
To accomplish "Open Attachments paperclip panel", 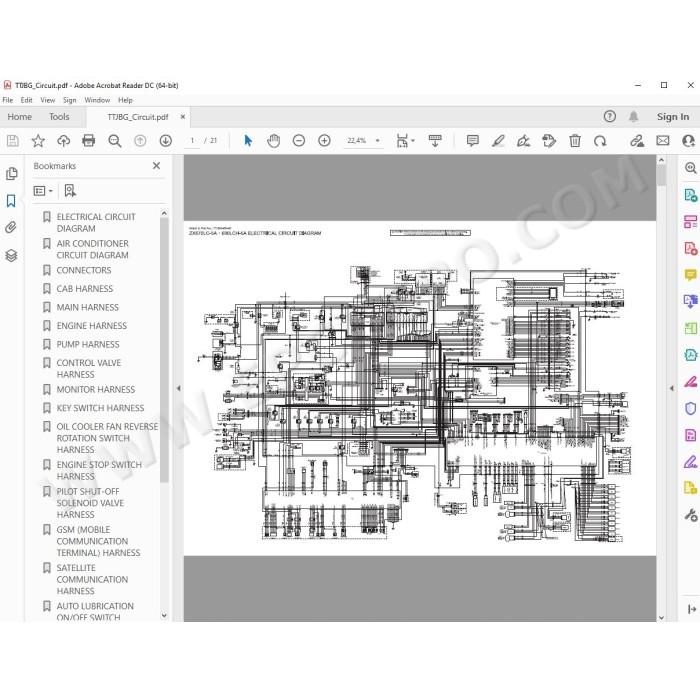I will point(11,228).
